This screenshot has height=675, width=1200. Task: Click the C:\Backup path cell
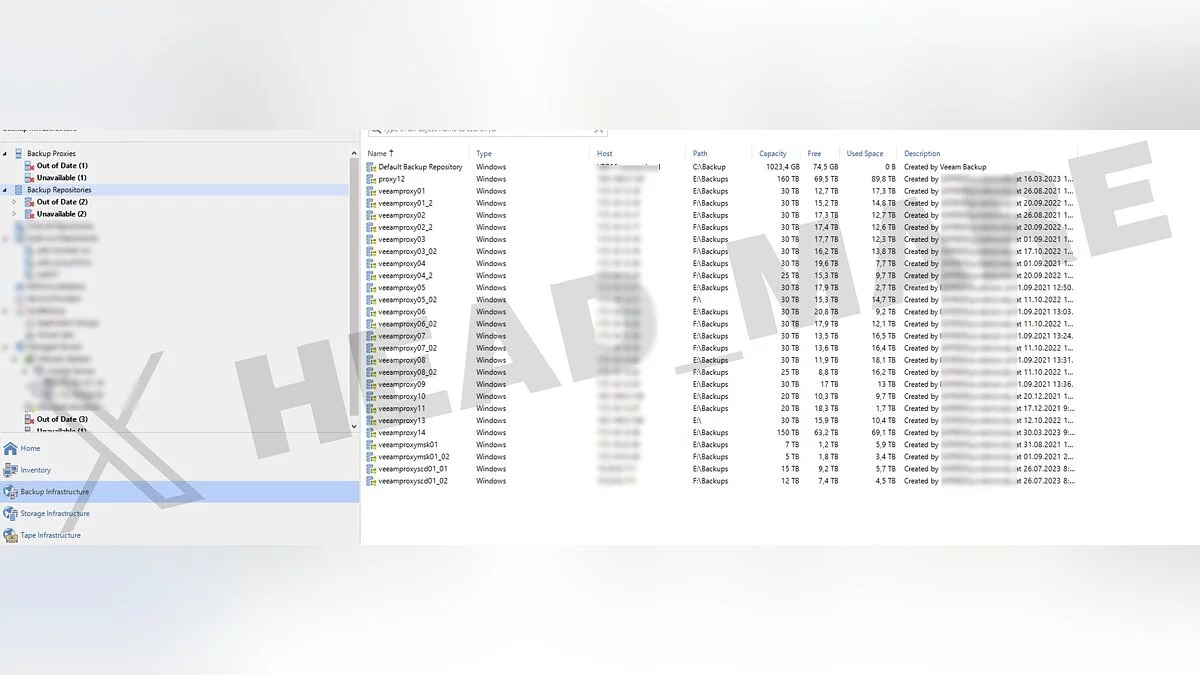click(x=709, y=167)
